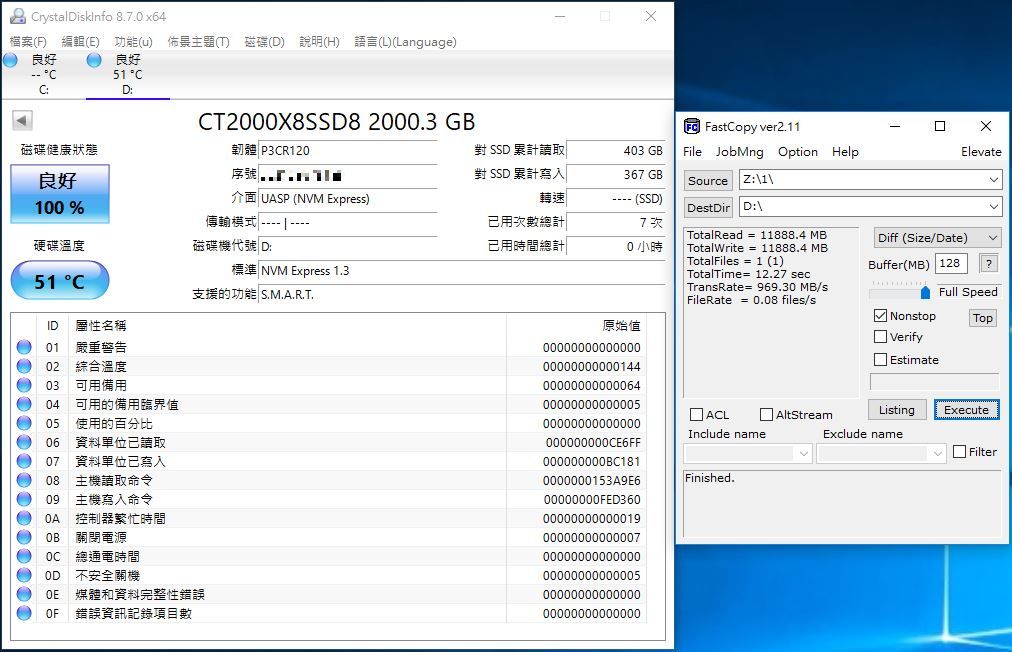
Task: Enable the Filter checkbox
Action: point(960,452)
